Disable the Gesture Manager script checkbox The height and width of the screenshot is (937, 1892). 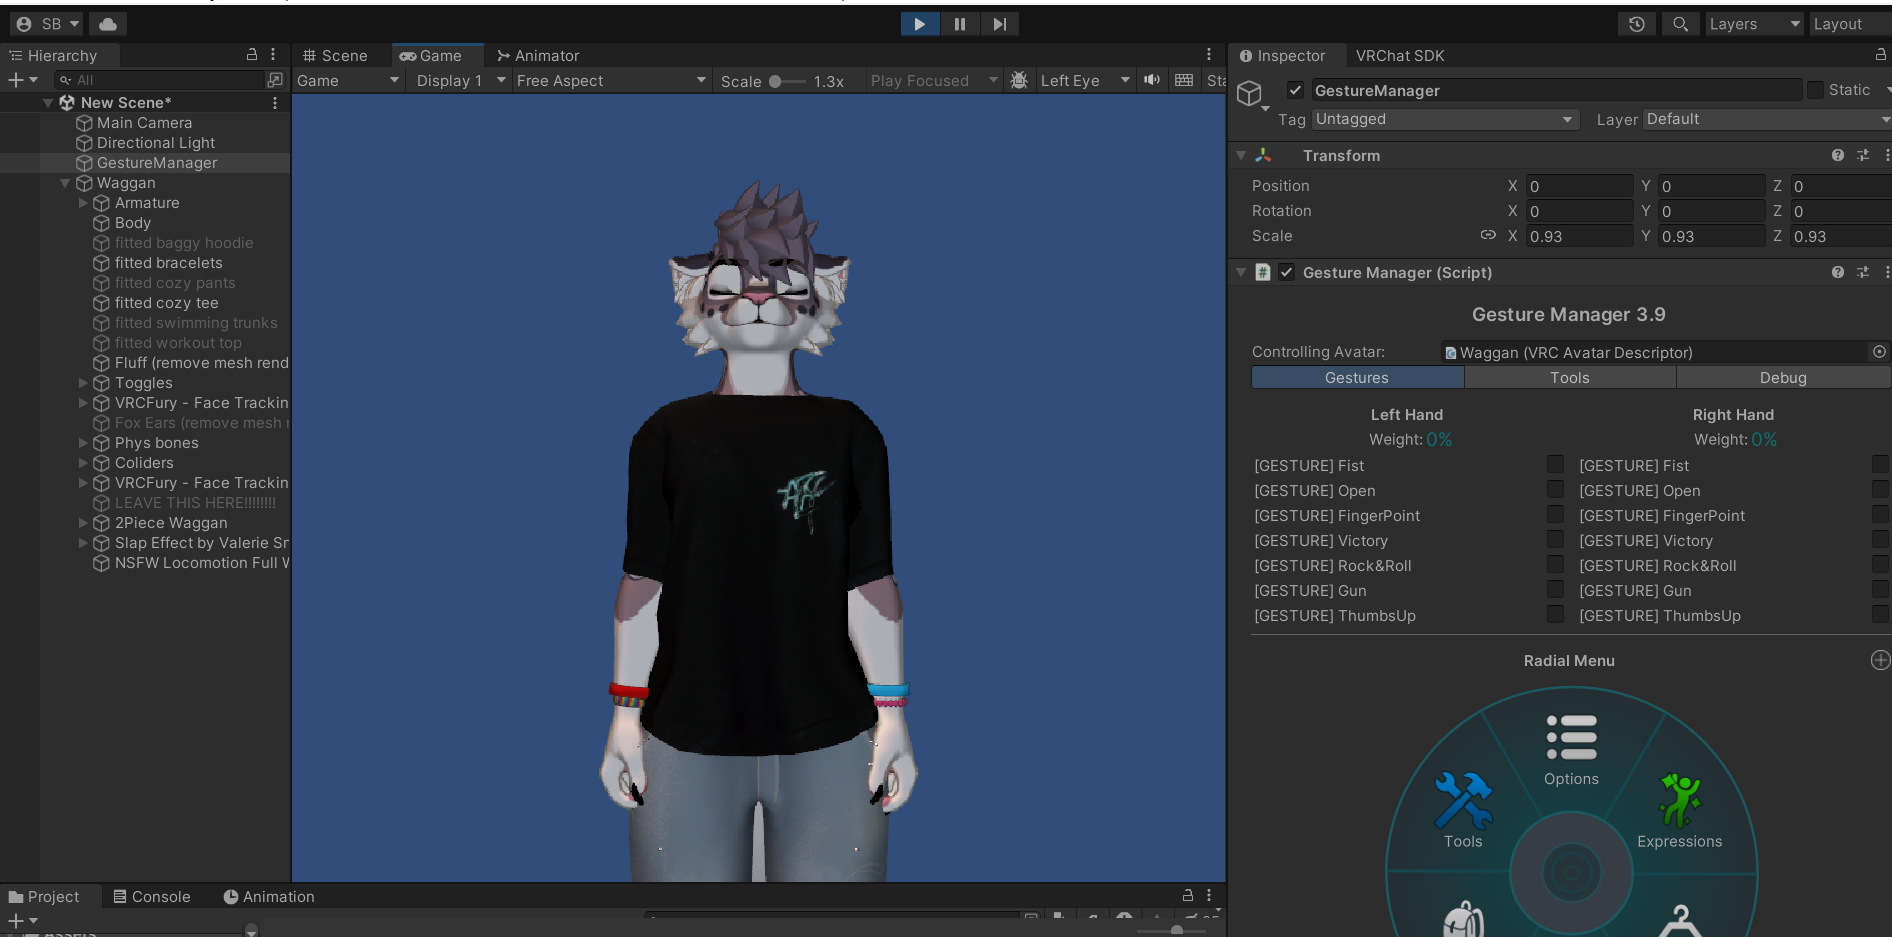1287,272
